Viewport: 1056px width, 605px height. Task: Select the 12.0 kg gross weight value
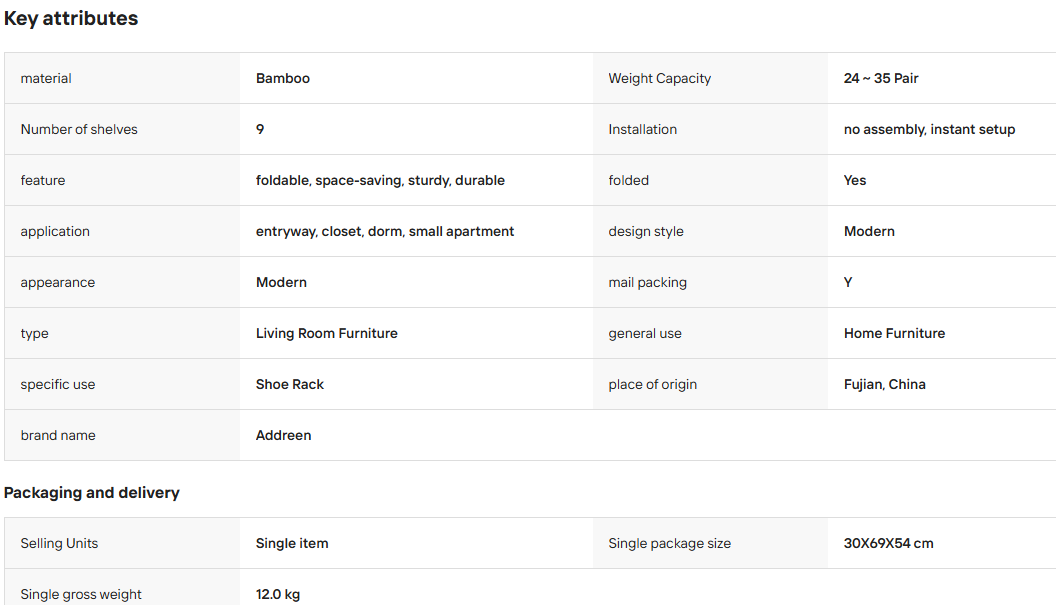pos(277,595)
